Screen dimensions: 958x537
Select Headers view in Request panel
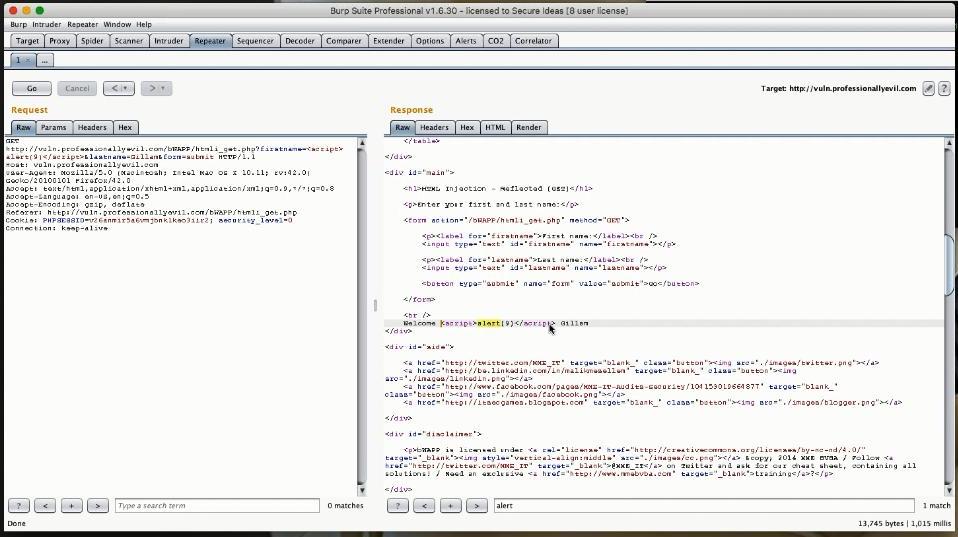tap(92, 128)
